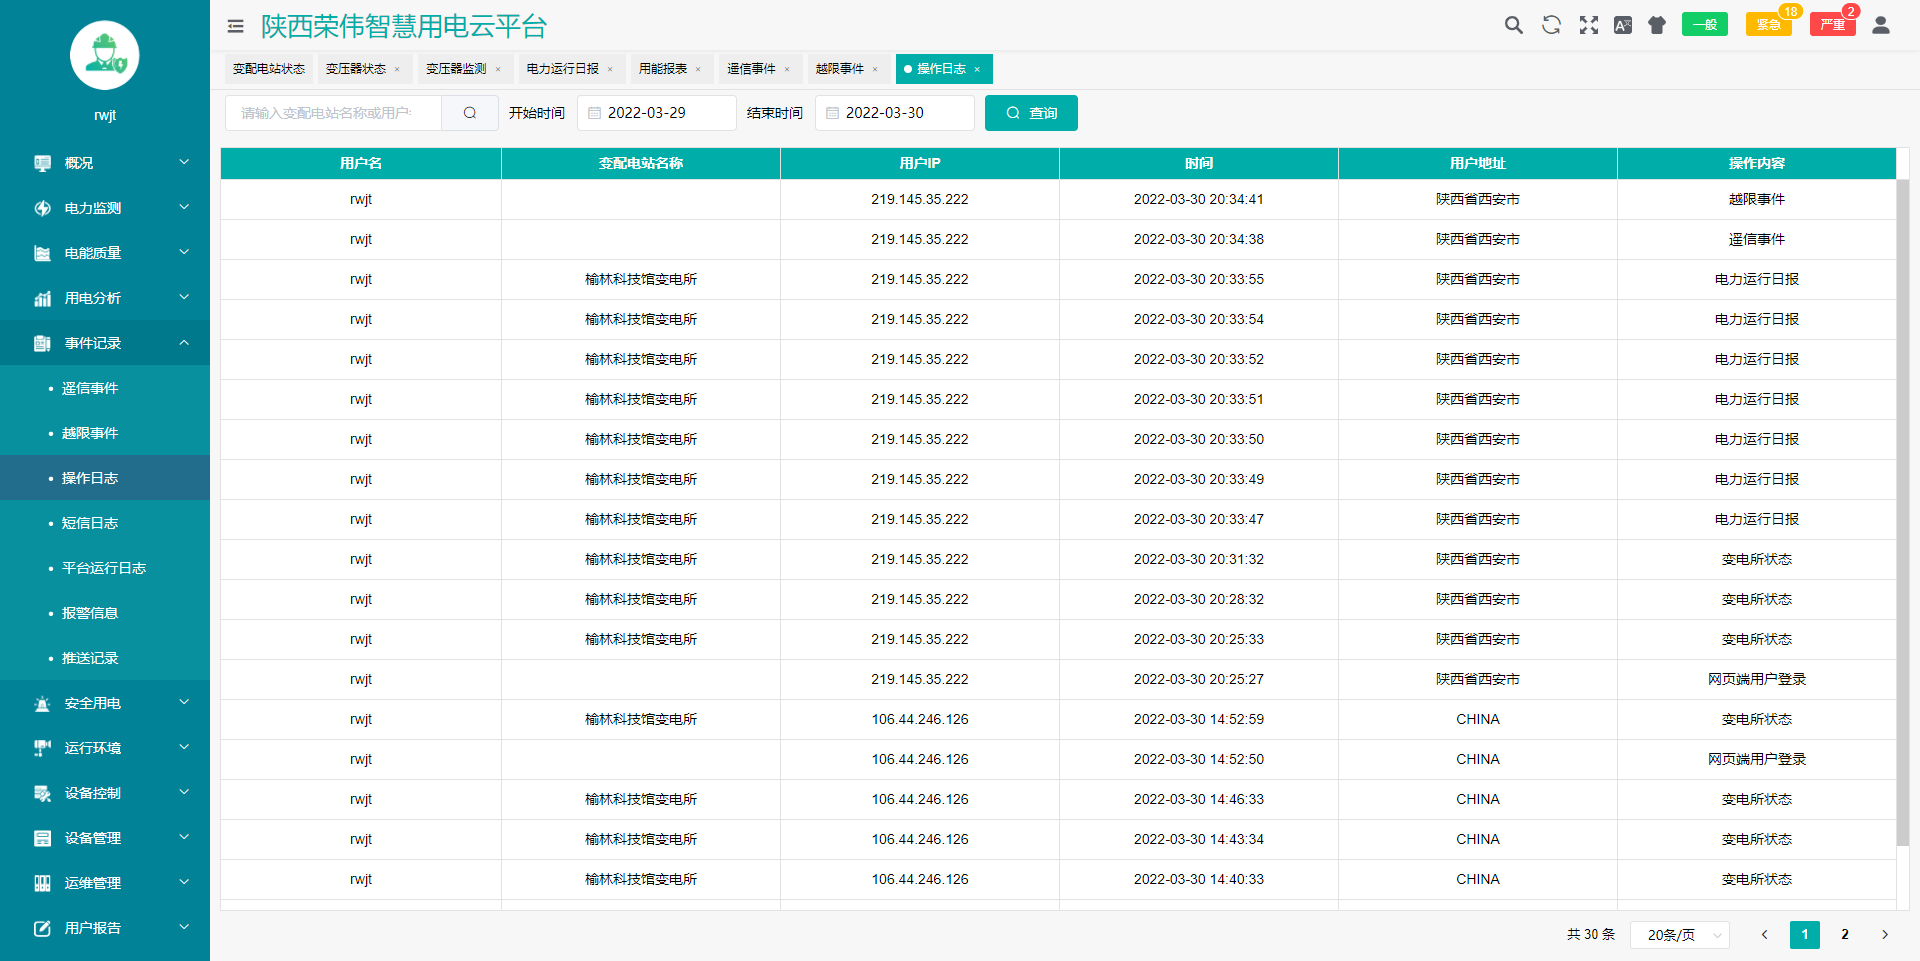Toggle fullscreen mode icon
Image resolution: width=1920 pixels, height=961 pixels.
point(1588,25)
